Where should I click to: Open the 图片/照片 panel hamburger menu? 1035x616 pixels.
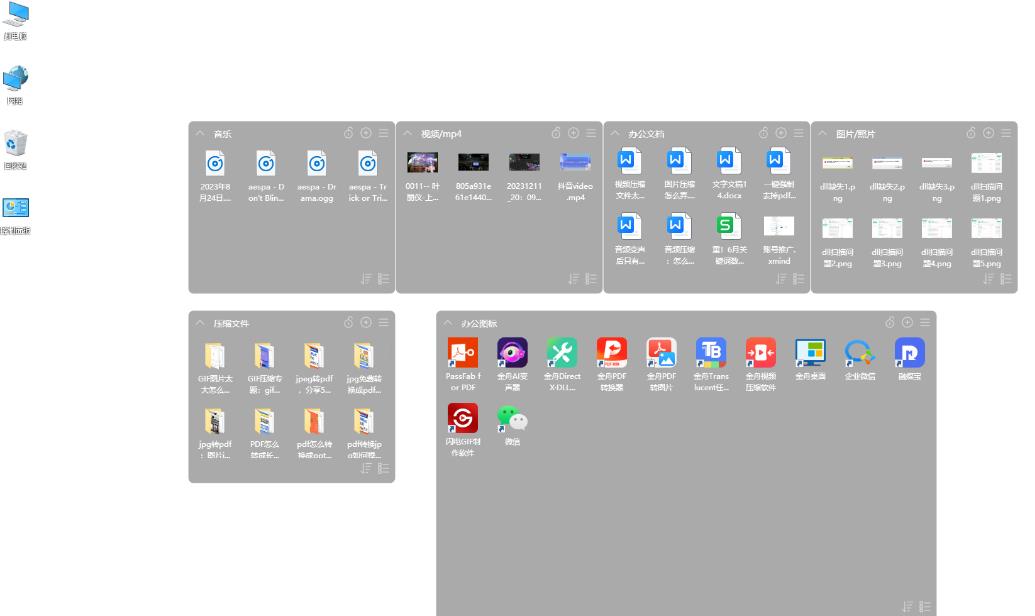1006,133
